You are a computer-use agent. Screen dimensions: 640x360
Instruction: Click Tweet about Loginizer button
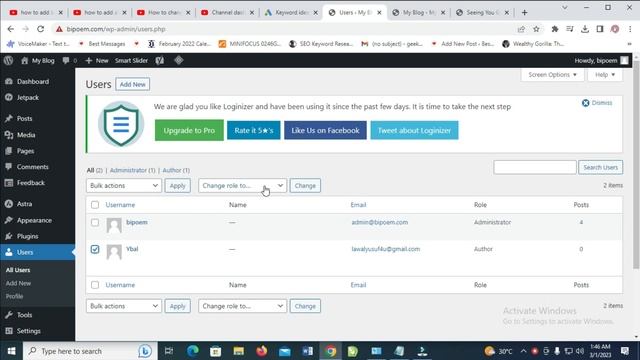click(414, 131)
